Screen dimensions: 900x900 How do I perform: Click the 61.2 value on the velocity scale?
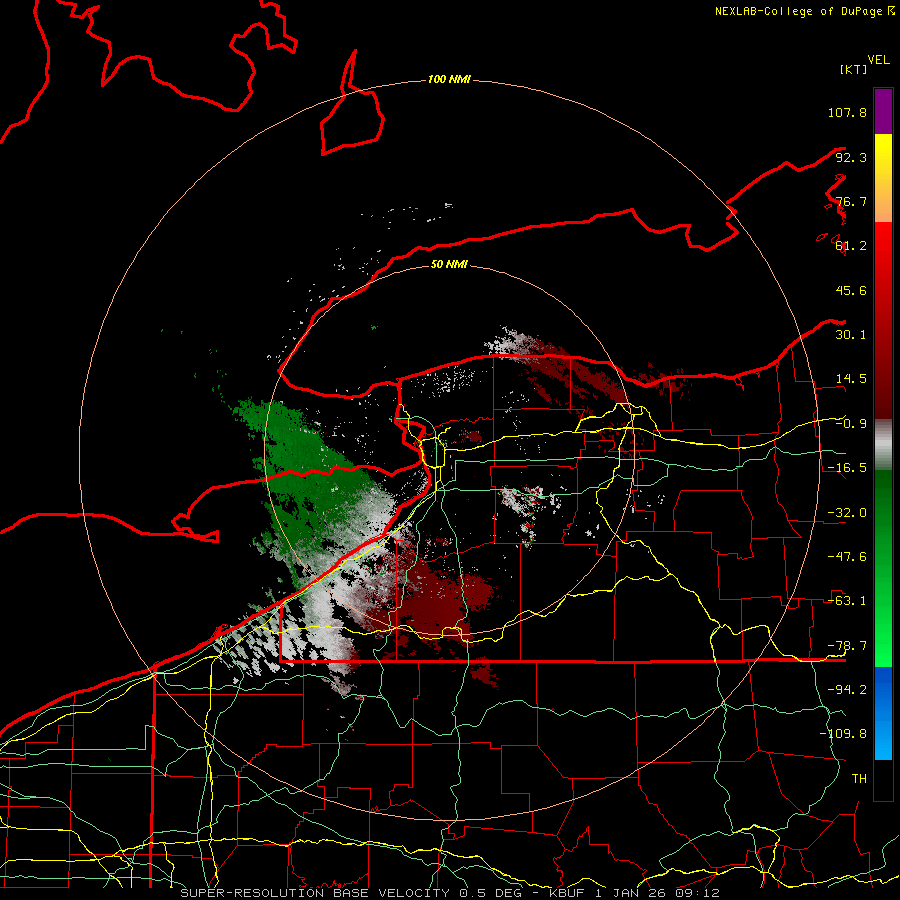pos(851,246)
